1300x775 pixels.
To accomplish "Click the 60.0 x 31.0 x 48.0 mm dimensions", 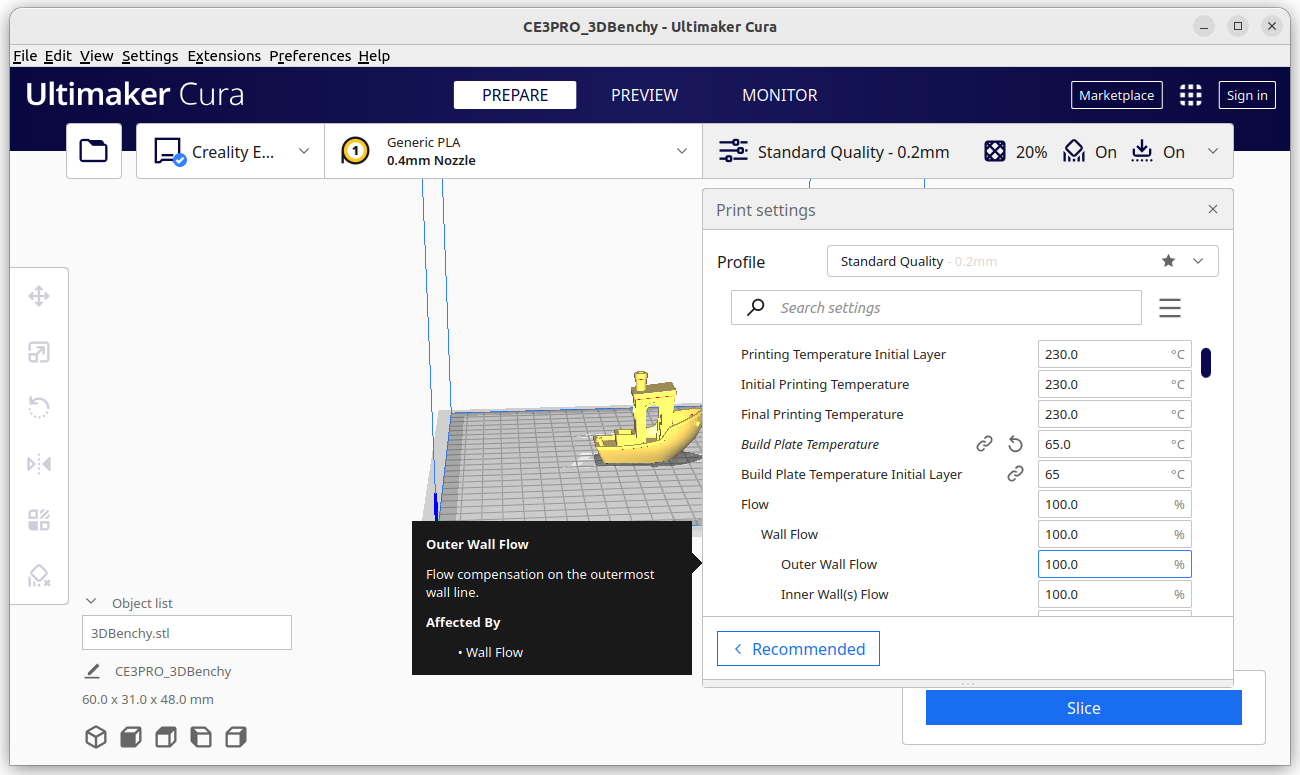I will pyautogui.click(x=148, y=699).
